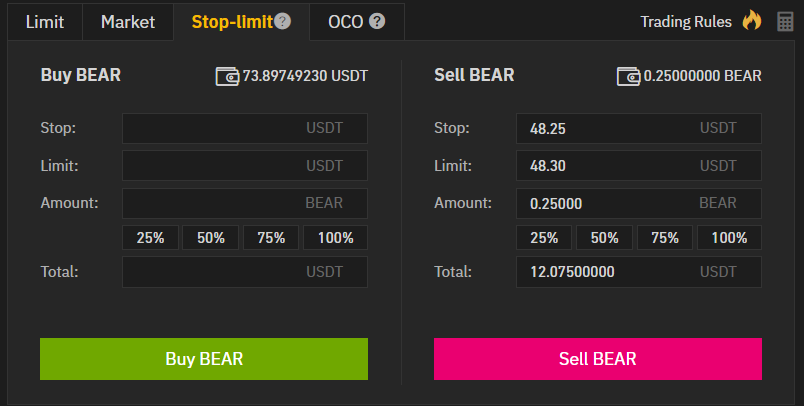Open the Trading Rules link
The height and width of the screenshot is (406, 804).
686,21
